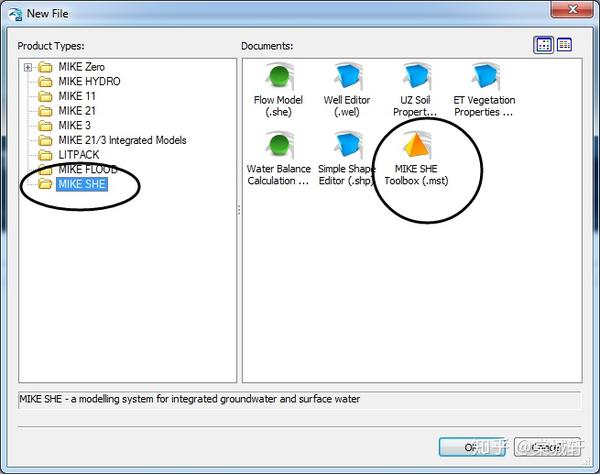Select the MIKE Zero product type
The width and height of the screenshot is (600, 474).
pyautogui.click(x=82, y=67)
